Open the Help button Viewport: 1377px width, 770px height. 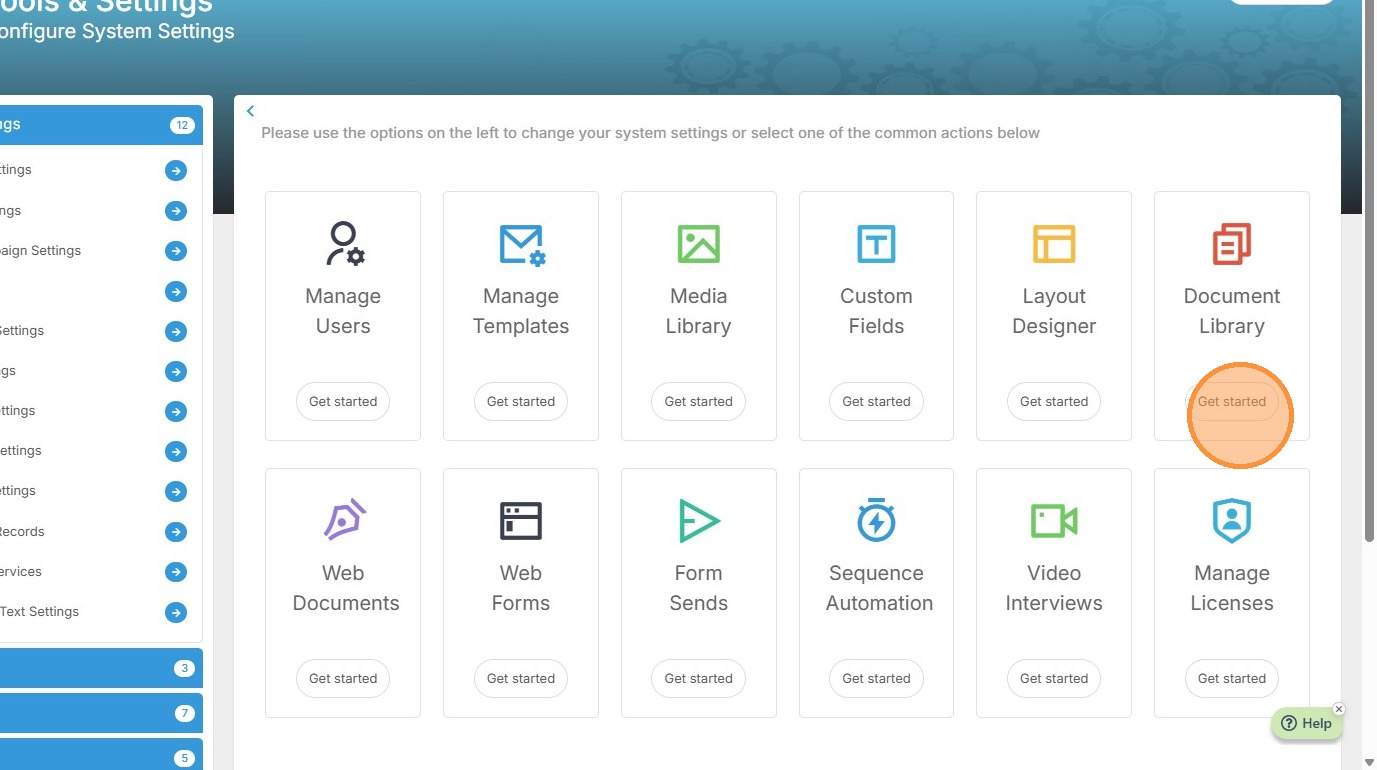pyautogui.click(x=1306, y=724)
